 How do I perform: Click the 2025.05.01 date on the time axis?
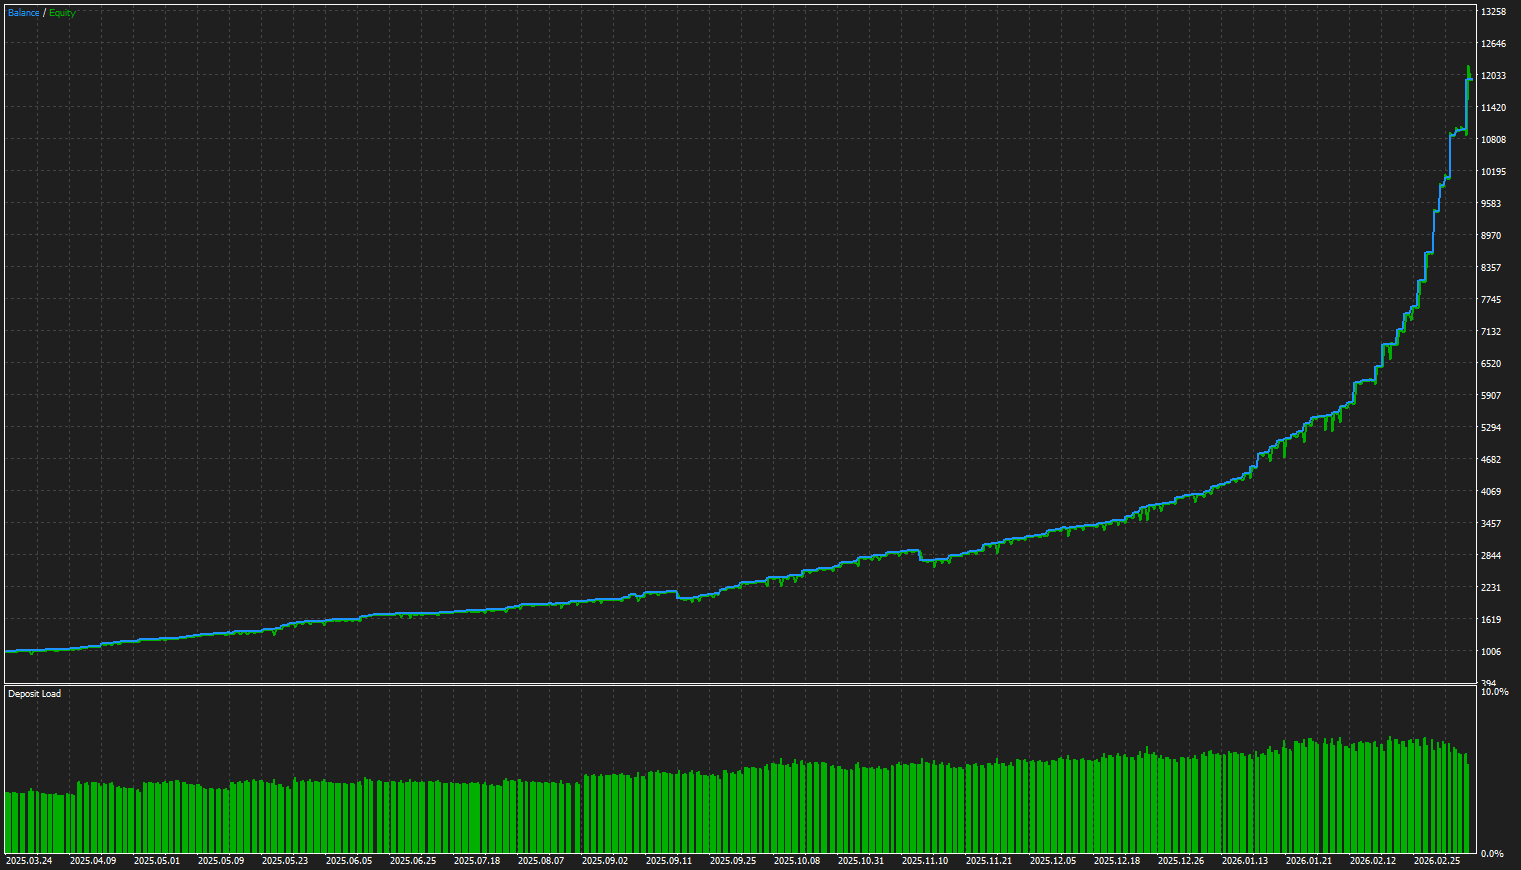click(x=157, y=860)
